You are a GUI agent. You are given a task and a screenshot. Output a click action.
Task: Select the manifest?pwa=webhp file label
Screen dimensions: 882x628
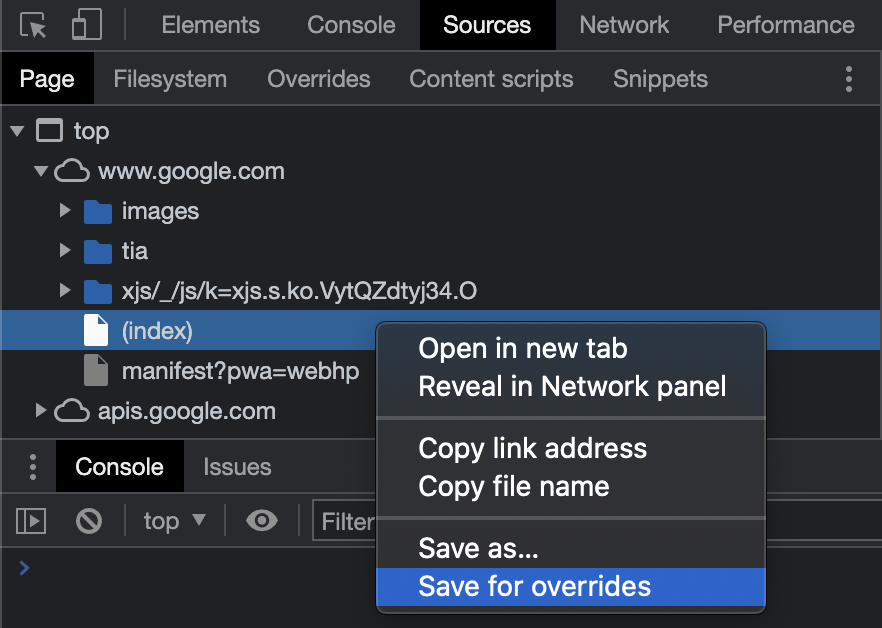tap(240, 371)
